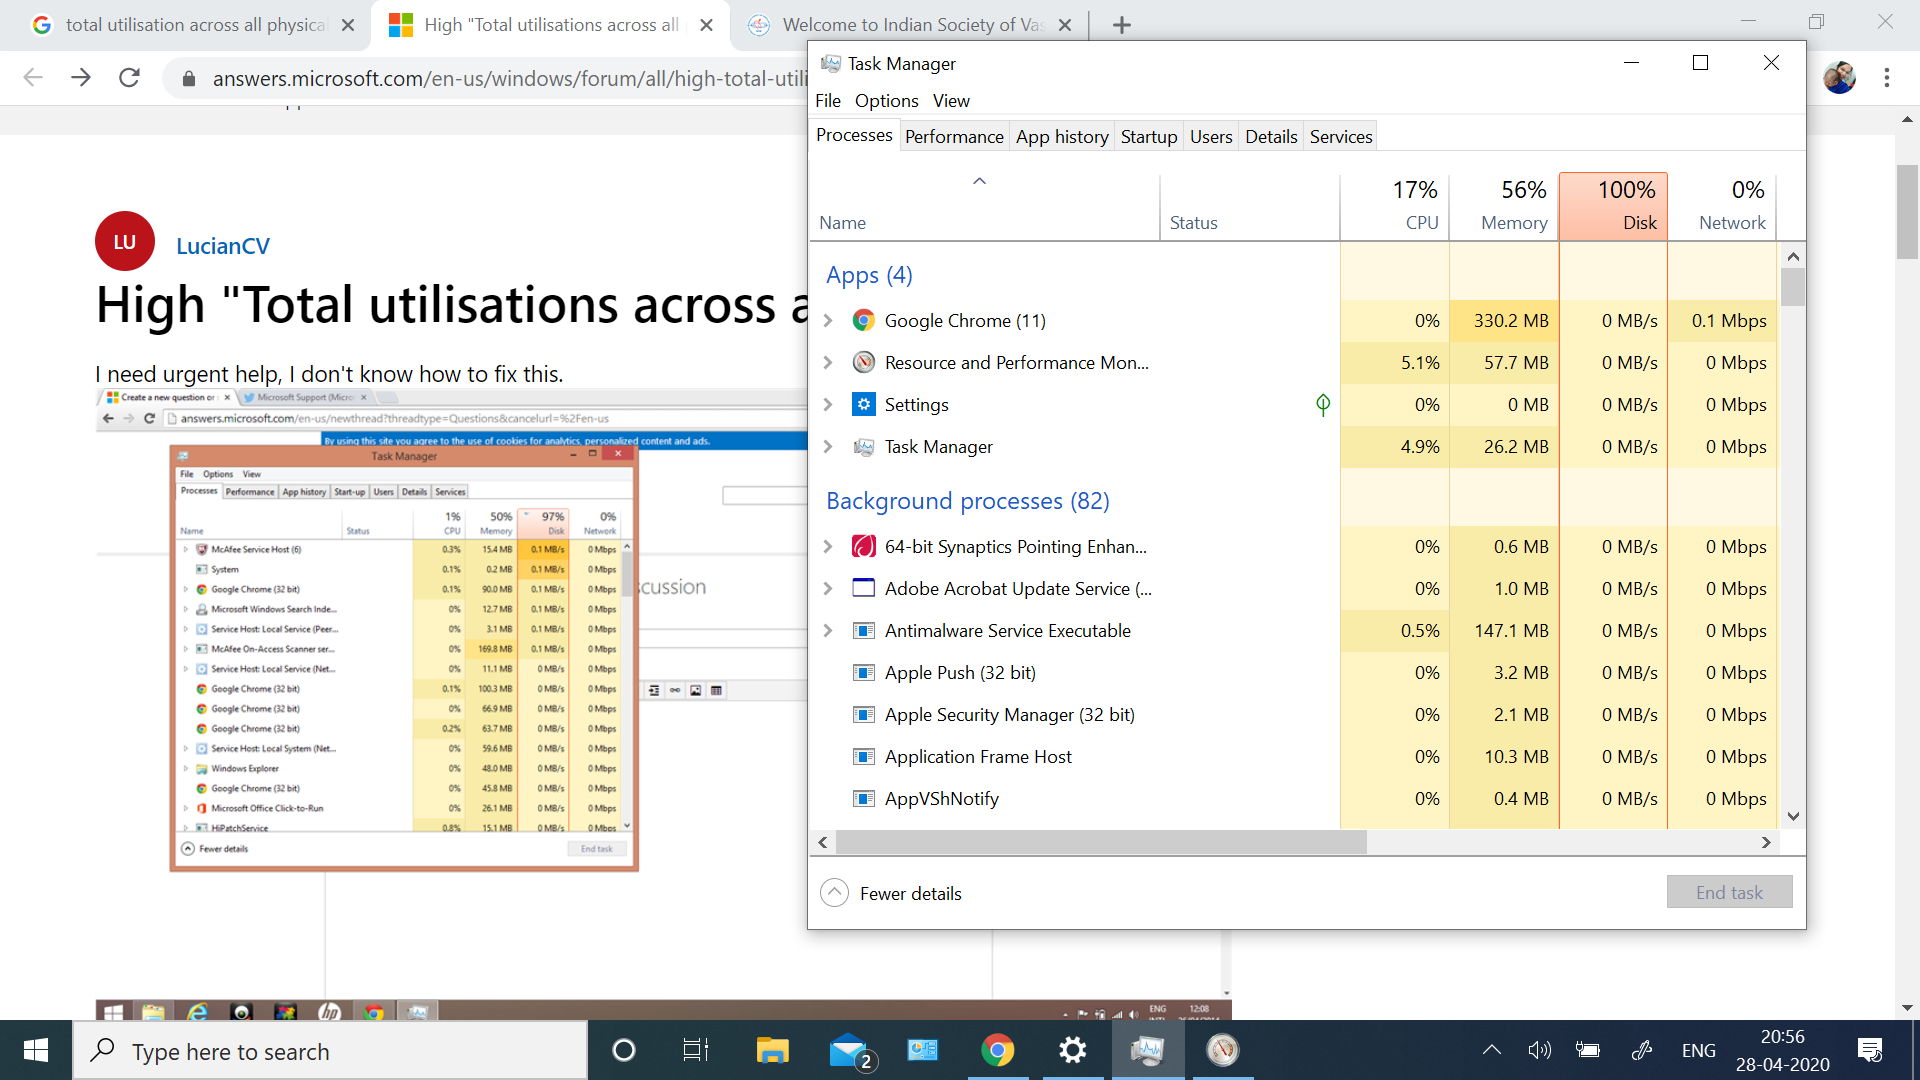The image size is (1920, 1080).
Task: Open the File menu in Task Manager
Action: pyautogui.click(x=827, y=101)
